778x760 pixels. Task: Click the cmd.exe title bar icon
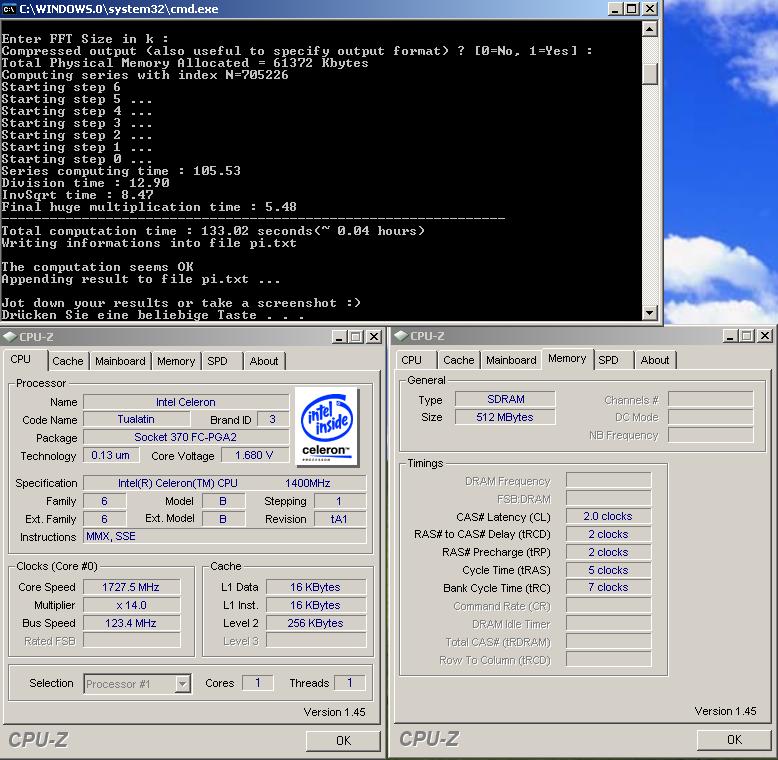click(x=9, y=9)
